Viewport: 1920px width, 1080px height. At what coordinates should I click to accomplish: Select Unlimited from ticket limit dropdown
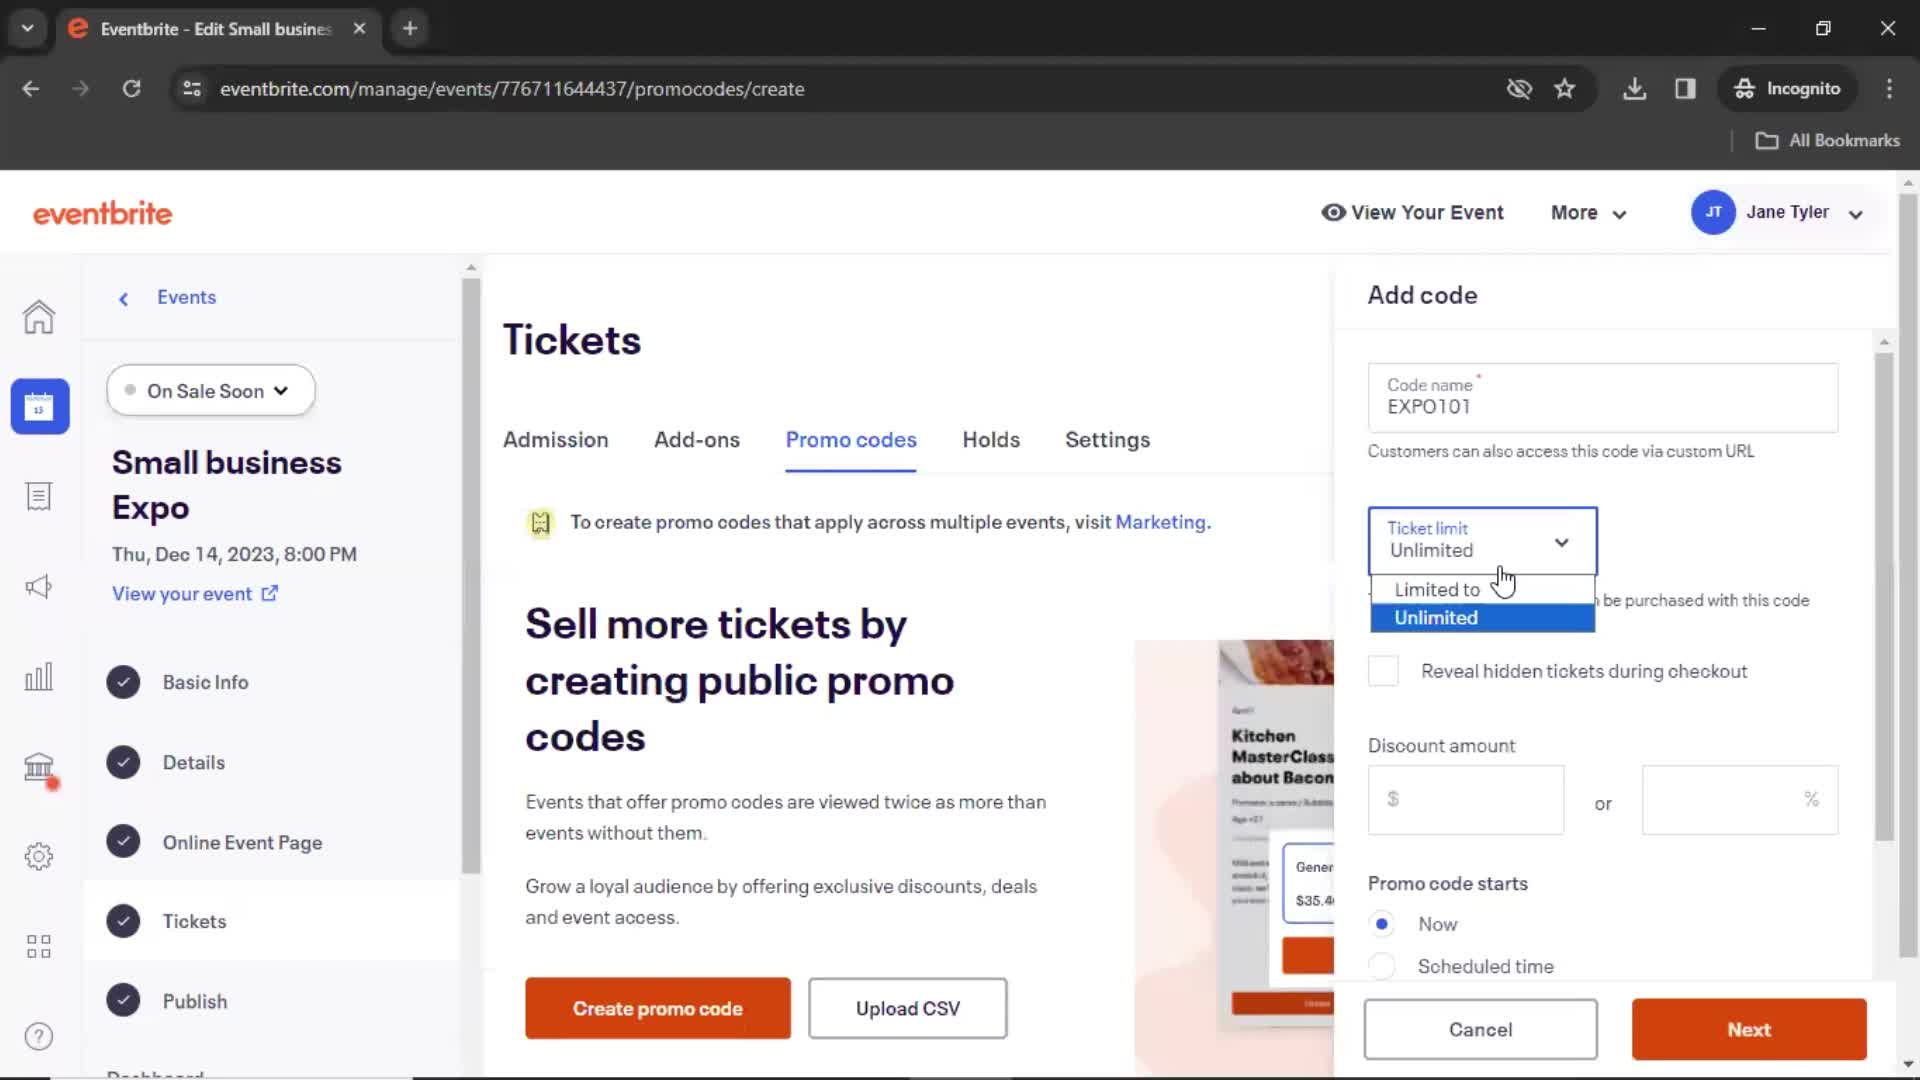point(1437,617)
